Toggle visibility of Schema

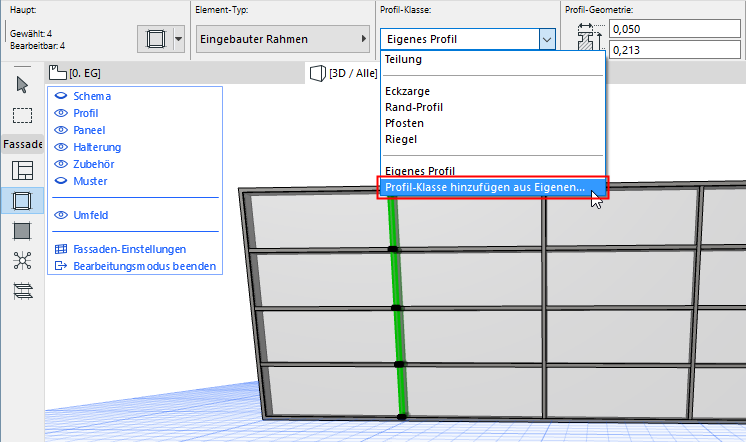(x=61, y=96)
